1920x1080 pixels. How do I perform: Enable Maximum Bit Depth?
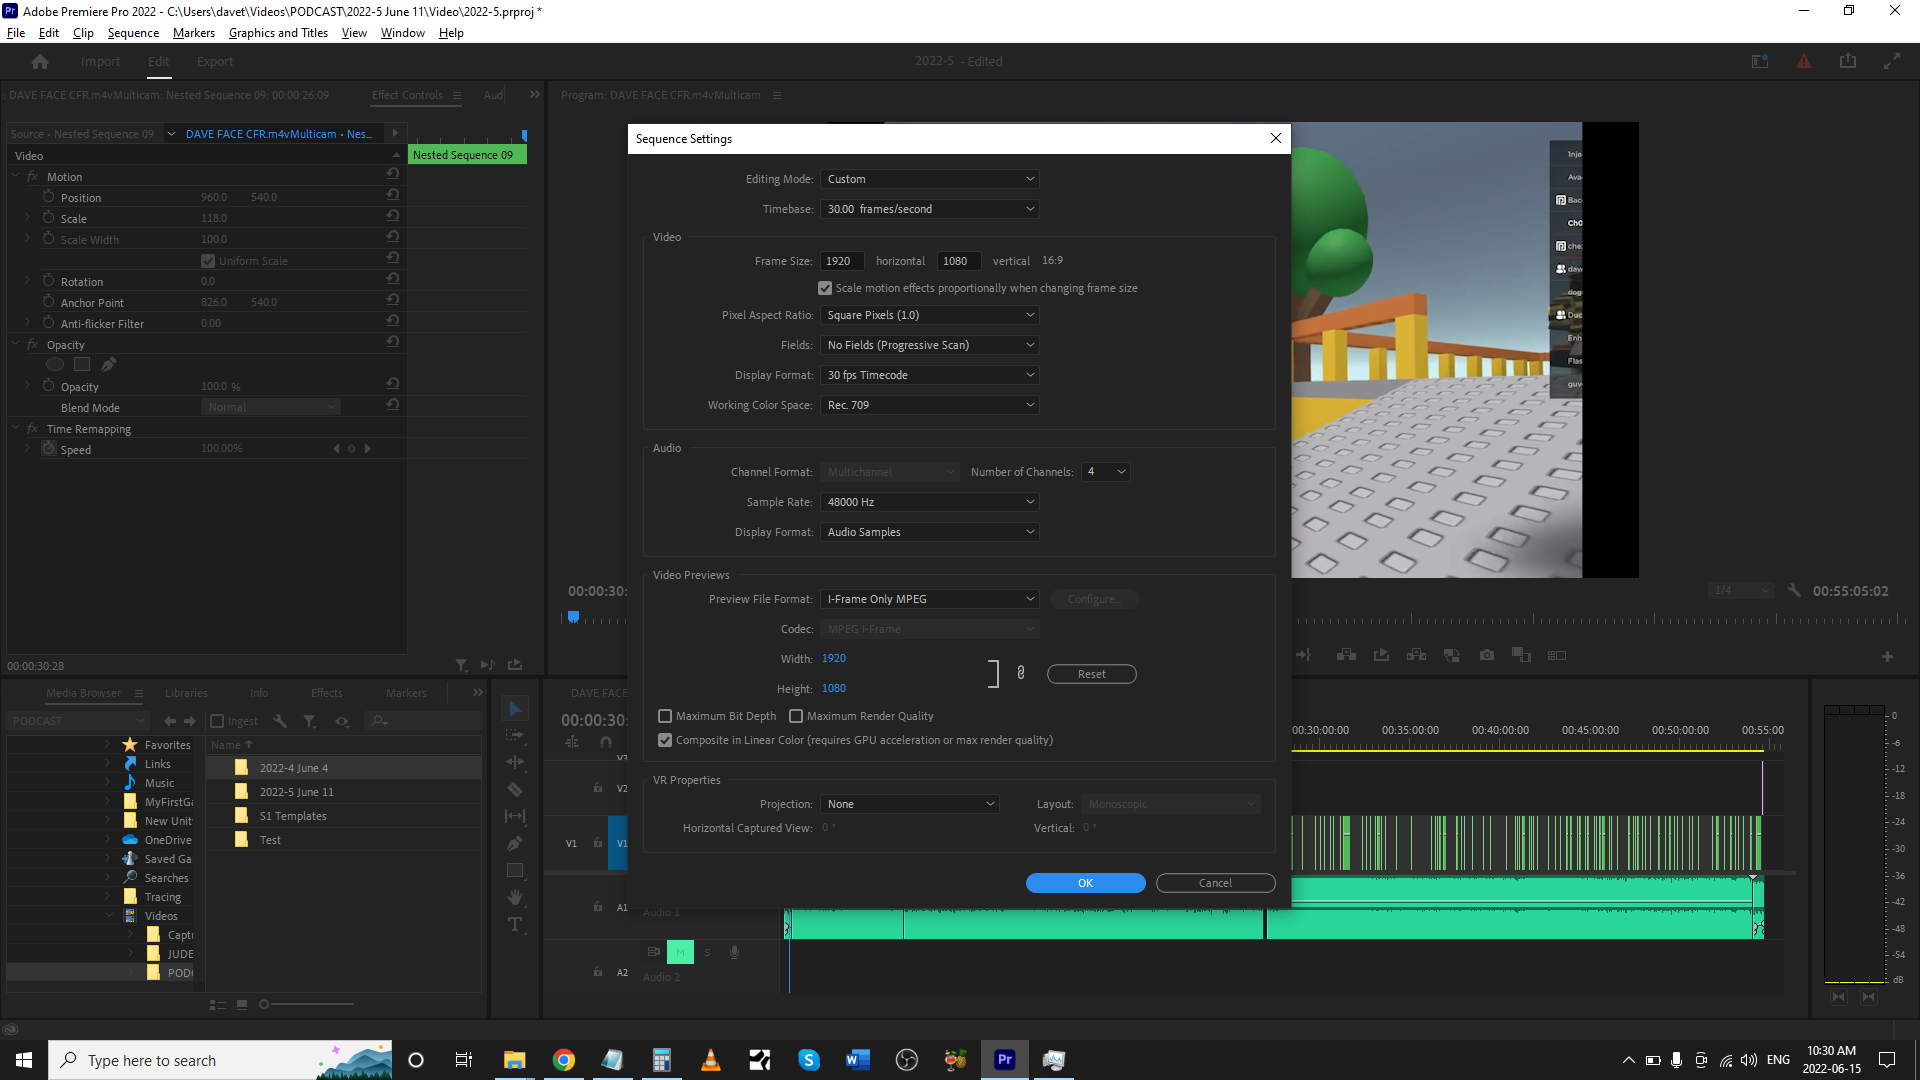(665, 716)
